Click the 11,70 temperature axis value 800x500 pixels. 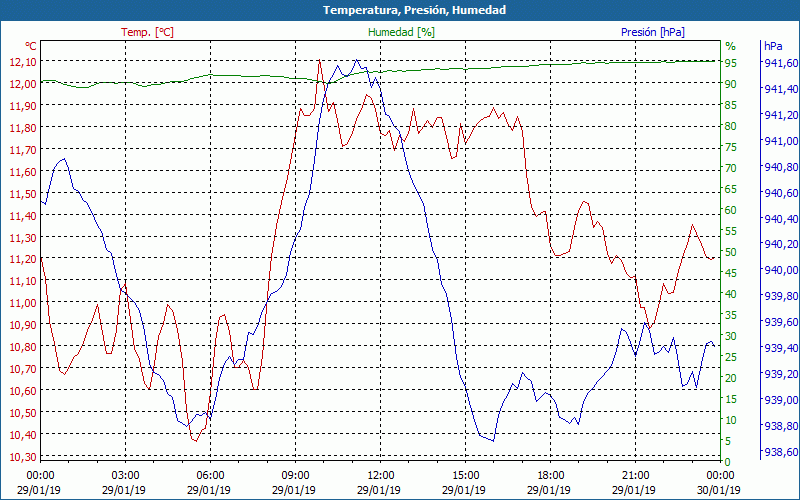pyautogui.click(x=23, y=149)
